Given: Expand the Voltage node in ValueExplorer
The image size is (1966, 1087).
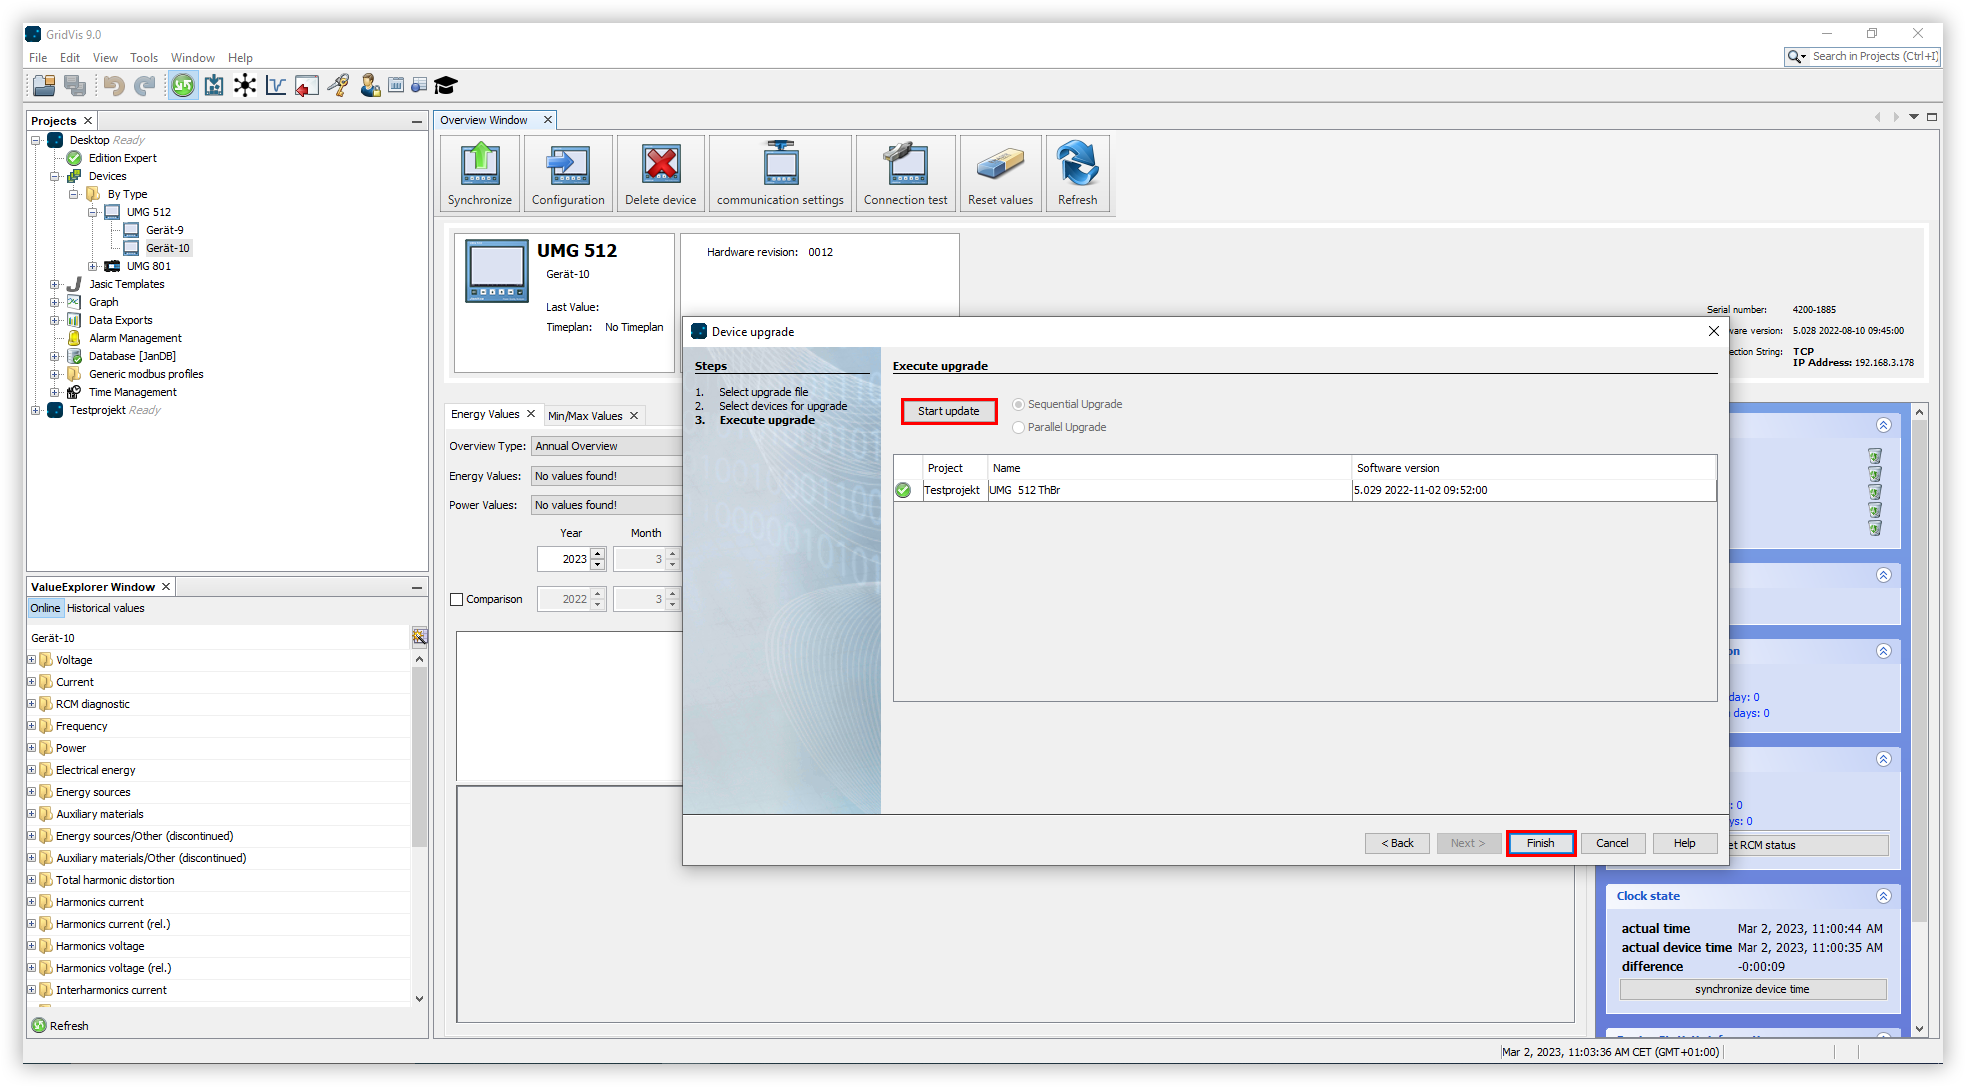Looking at the screenshot, I should [x=33, y=659].
